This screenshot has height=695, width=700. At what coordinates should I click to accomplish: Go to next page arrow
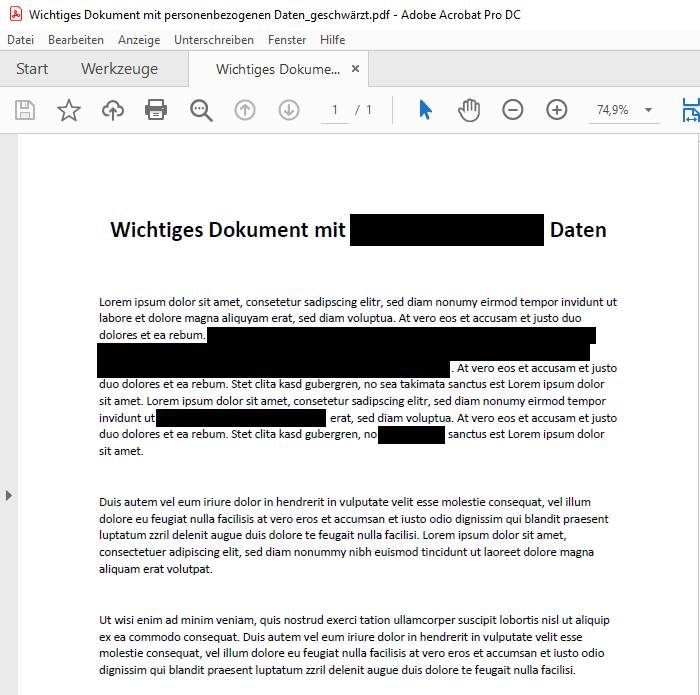pos(289,110)
